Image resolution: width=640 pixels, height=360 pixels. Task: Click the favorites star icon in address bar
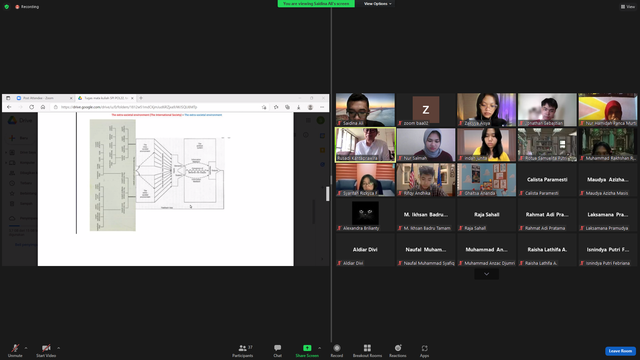(x=264, y=107)
